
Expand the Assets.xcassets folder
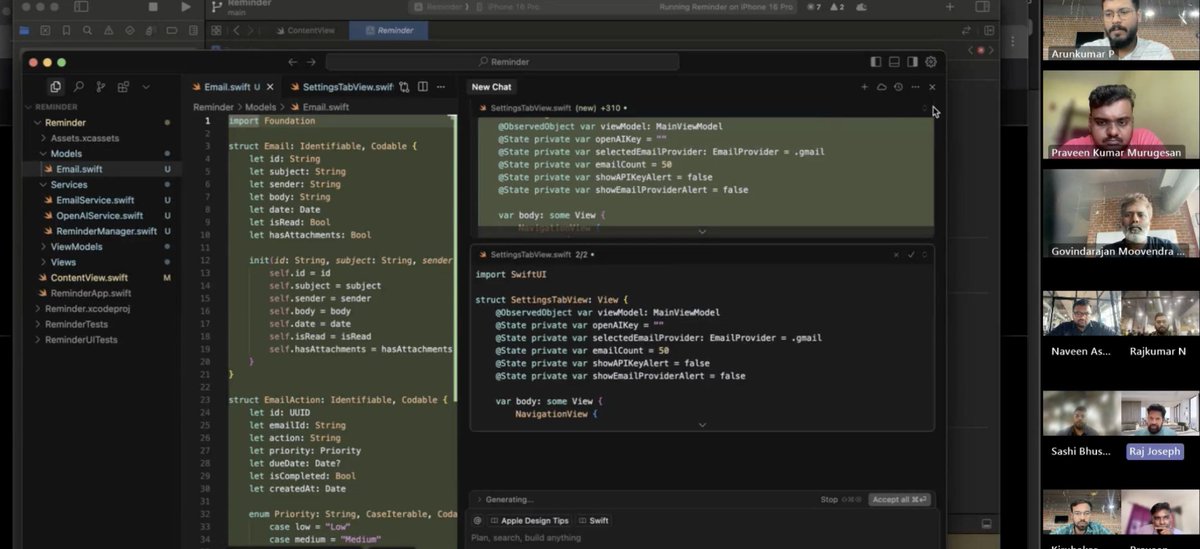tap(44, 138)
